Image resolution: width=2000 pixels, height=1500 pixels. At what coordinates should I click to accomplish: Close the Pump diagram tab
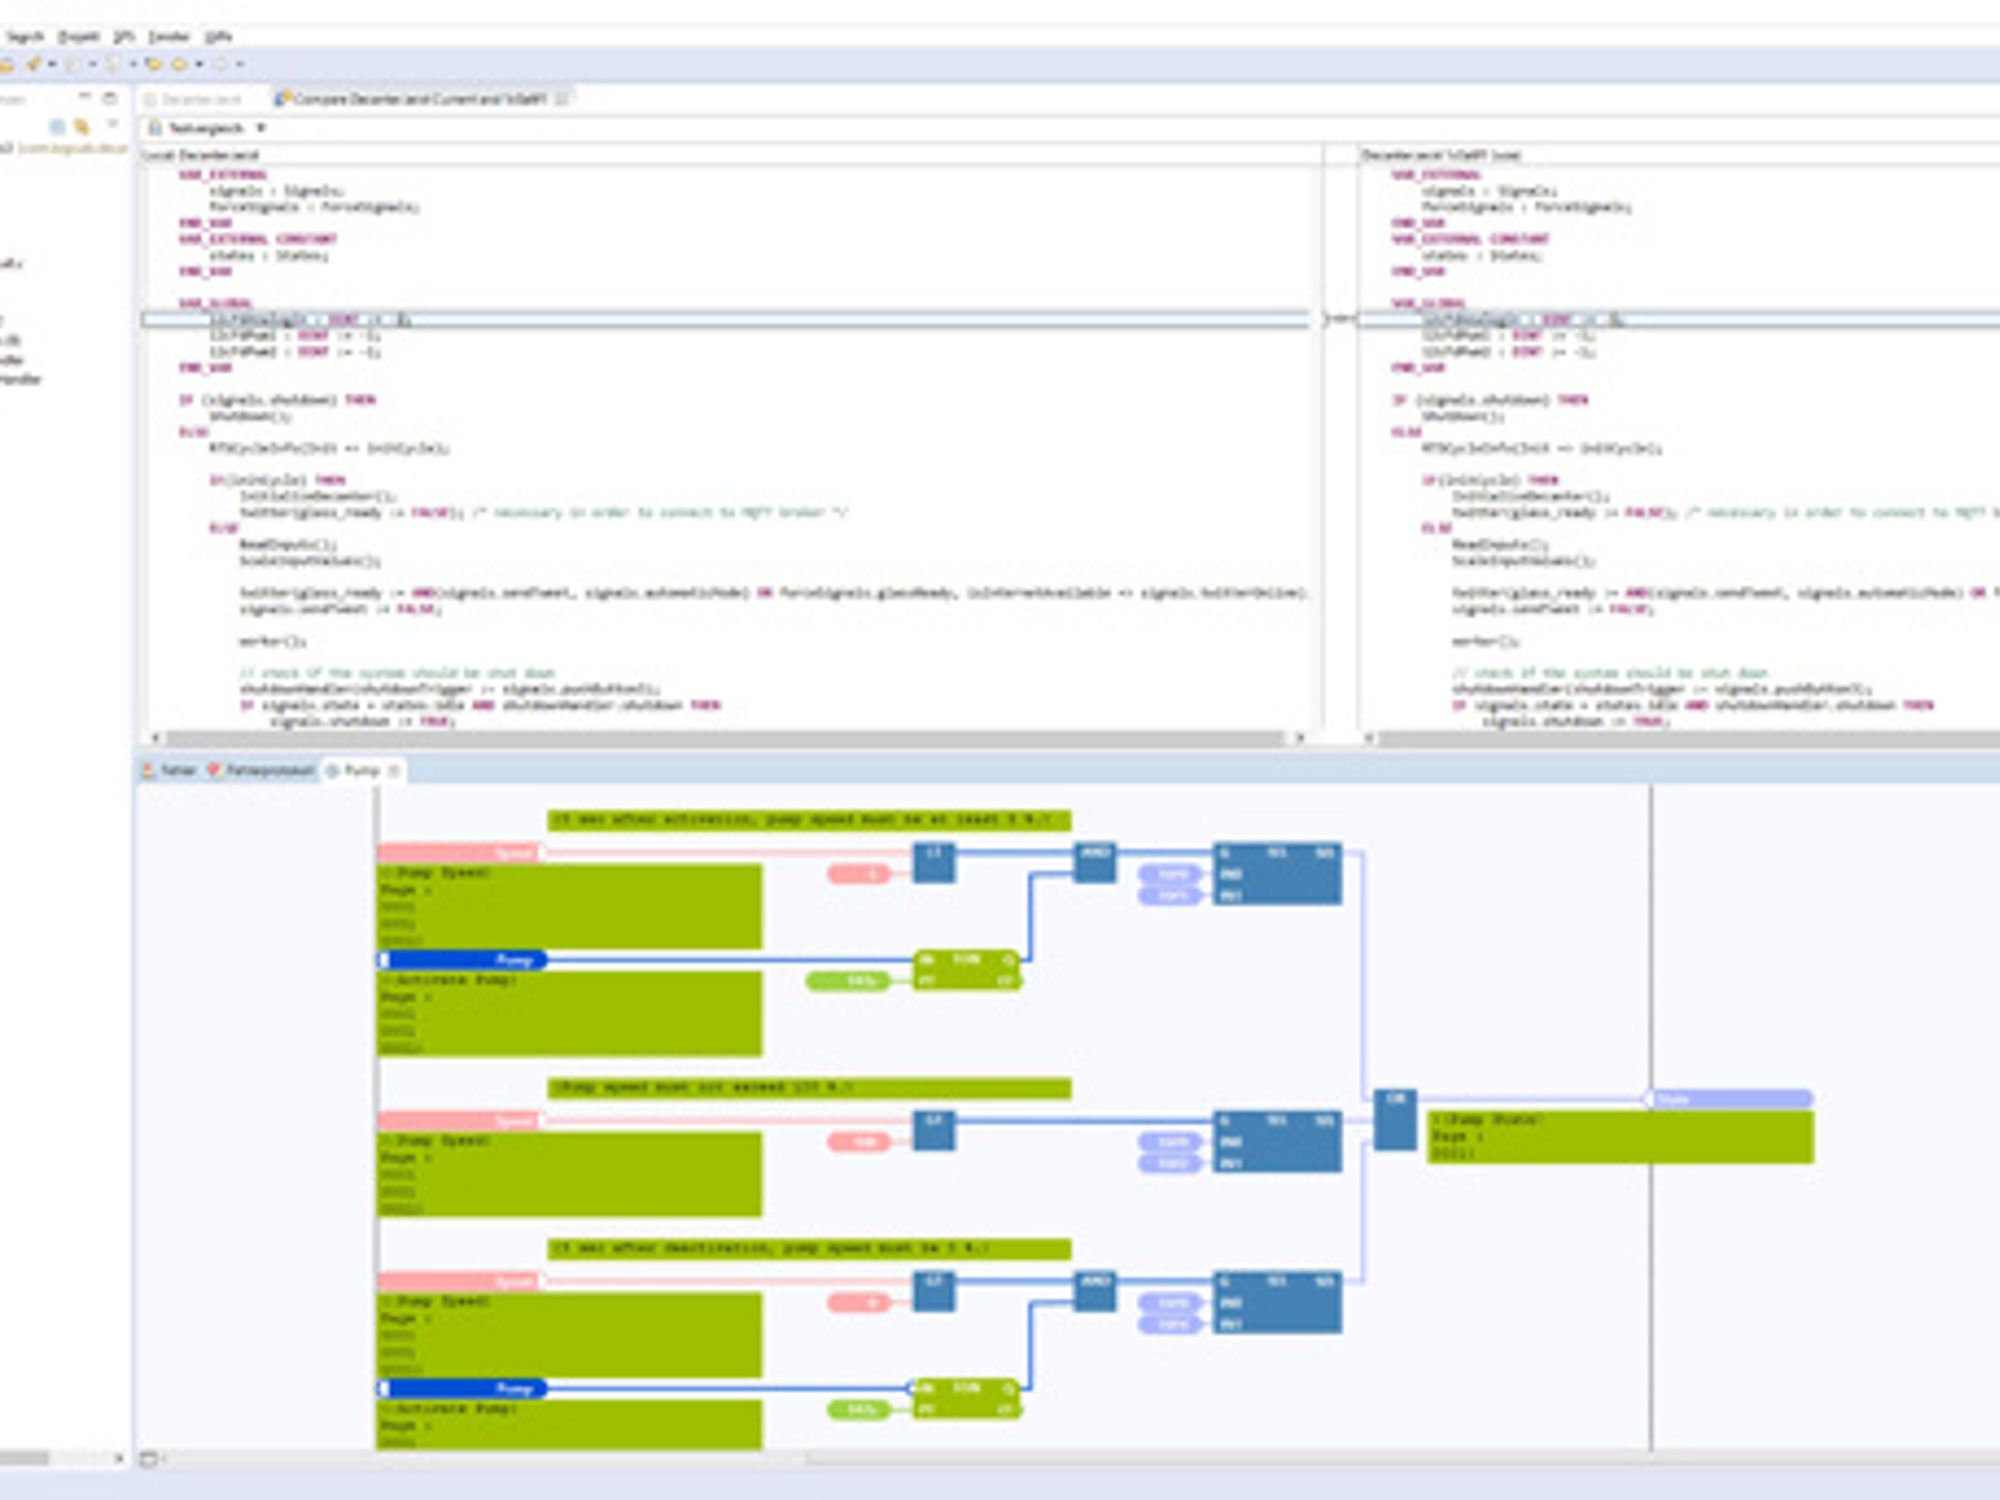pos(394,770)
